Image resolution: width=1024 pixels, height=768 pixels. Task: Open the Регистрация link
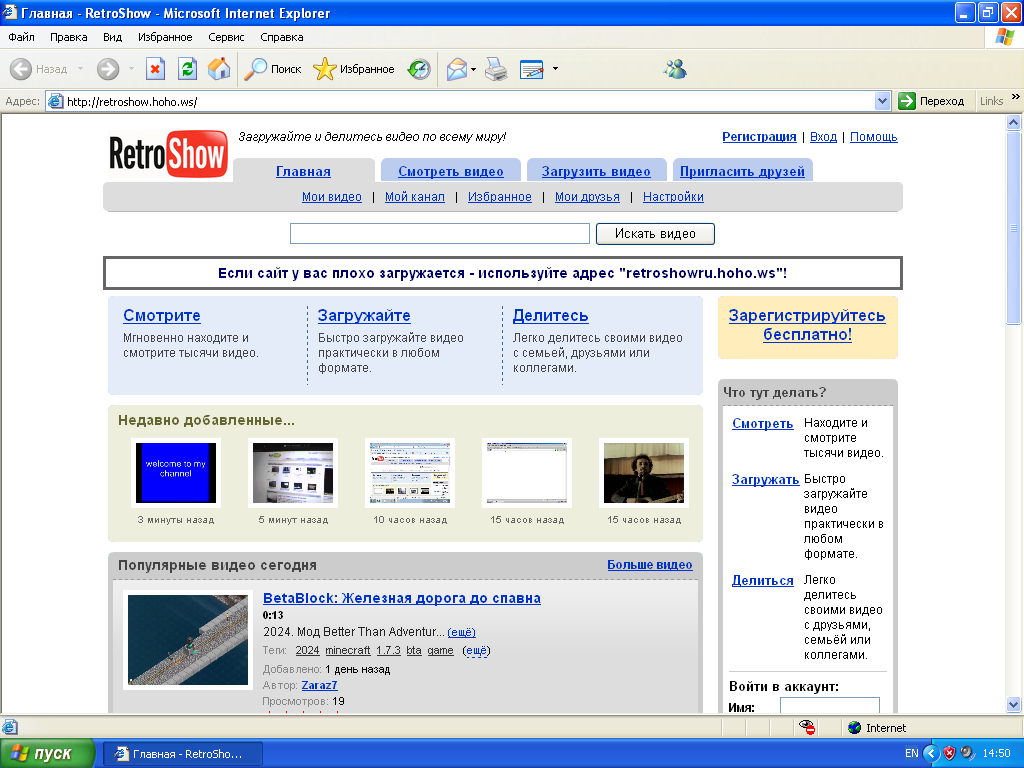(x=759, y=137)
